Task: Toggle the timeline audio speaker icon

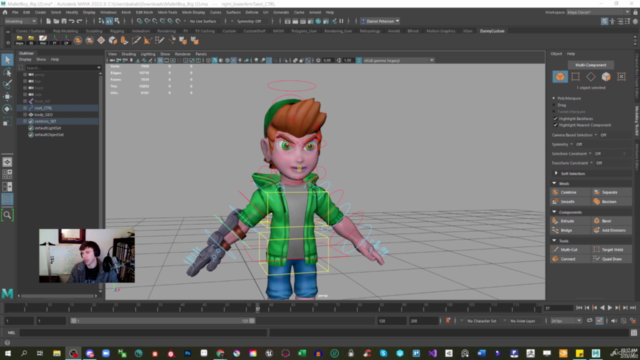Action: [614, 321]
